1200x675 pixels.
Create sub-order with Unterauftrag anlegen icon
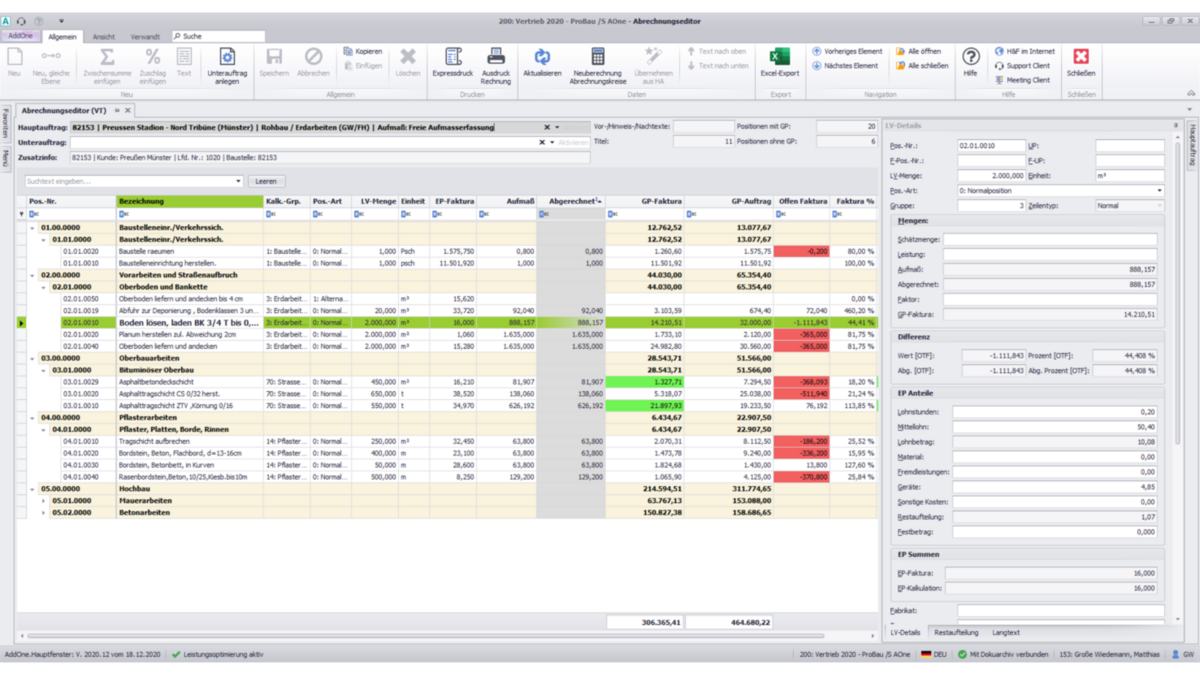coord(227,58)
